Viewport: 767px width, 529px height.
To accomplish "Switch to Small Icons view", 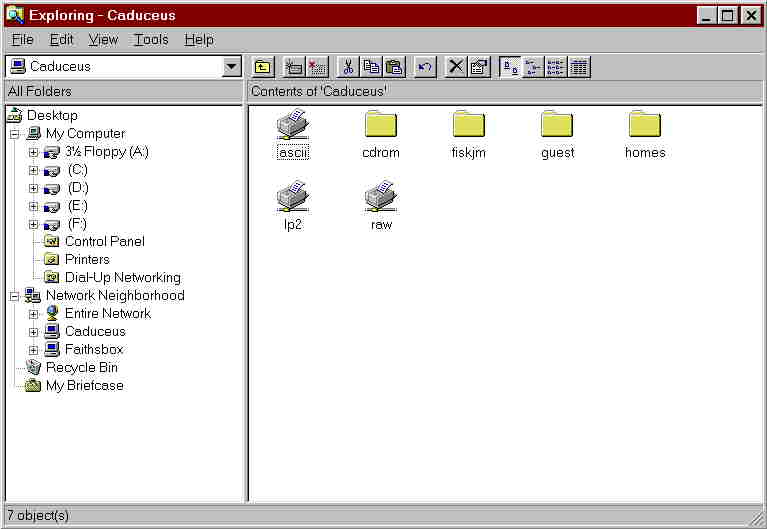I will pos(533,67).
